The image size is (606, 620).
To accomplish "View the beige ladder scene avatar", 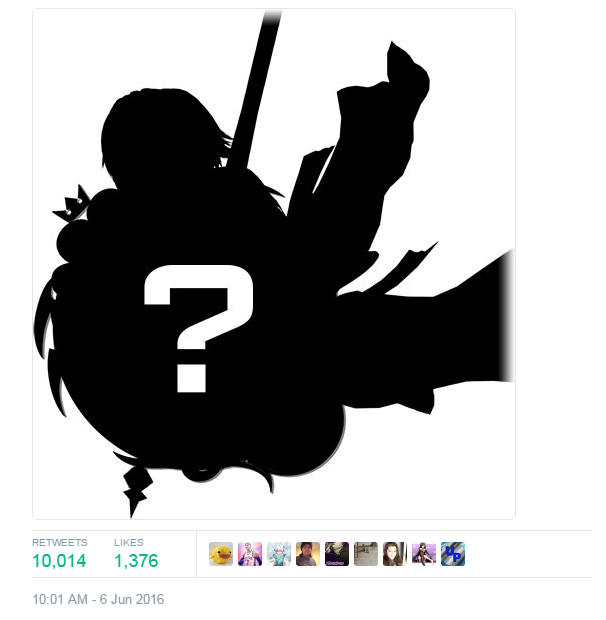I will point(366,554).
